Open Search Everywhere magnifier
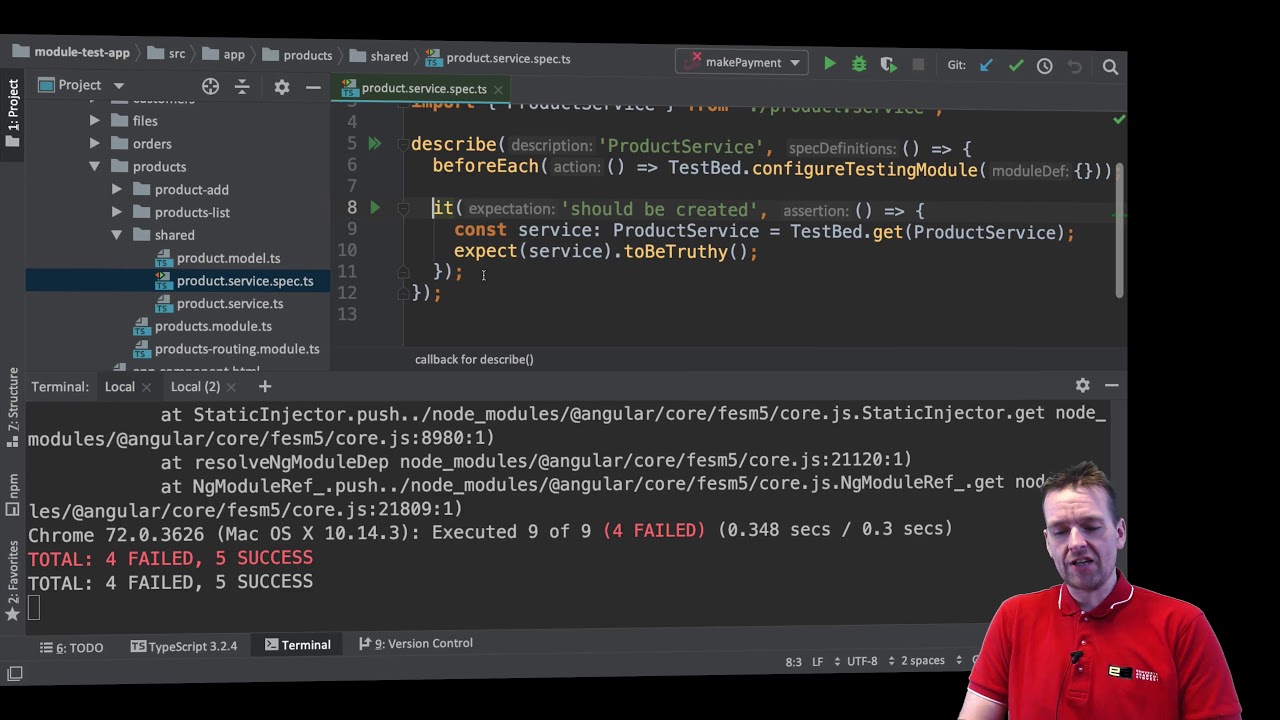Viewport: 1280px width, 720px height. (1110, 67)
